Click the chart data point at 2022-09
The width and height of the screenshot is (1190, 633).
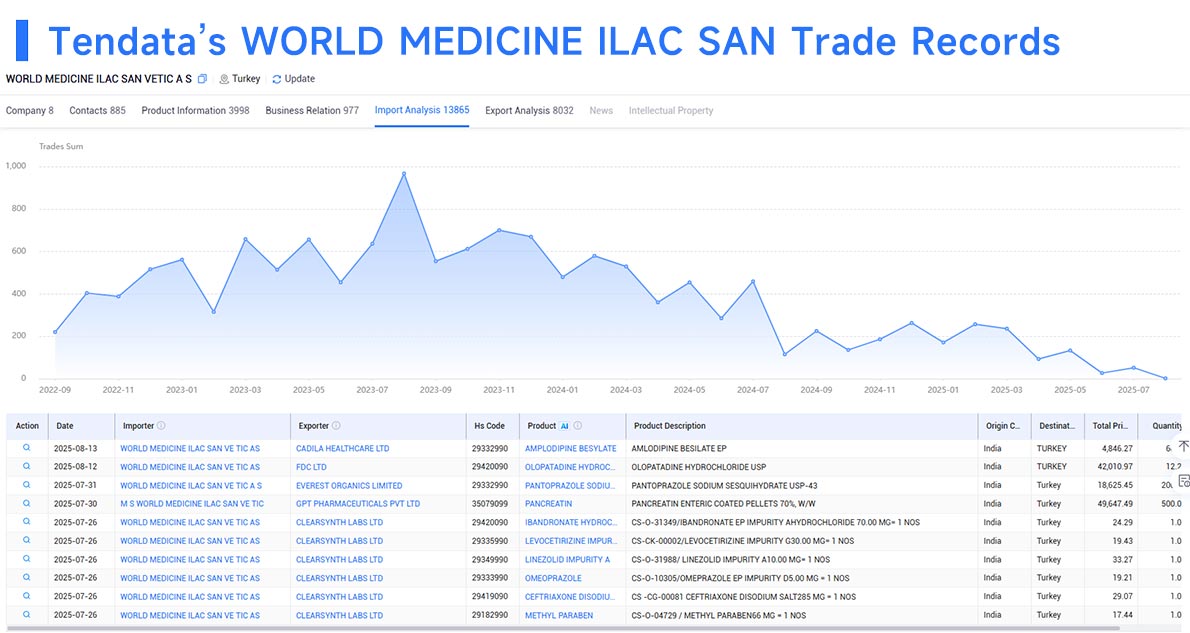pos(55,332)
